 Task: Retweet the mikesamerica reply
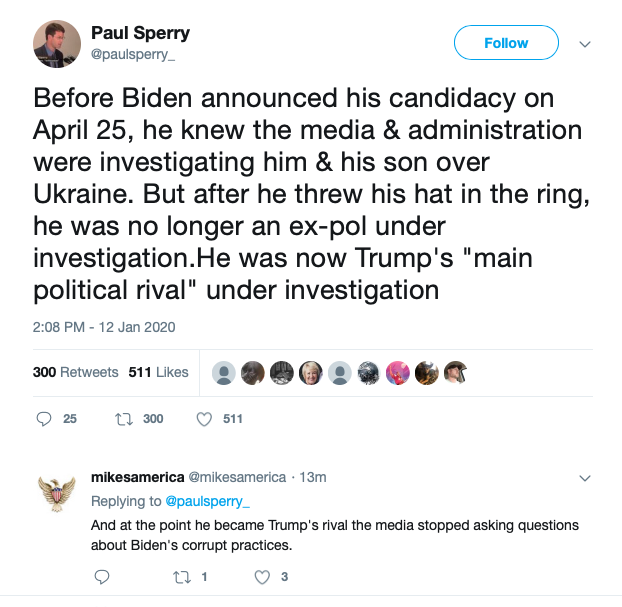[x=181, y=576]
